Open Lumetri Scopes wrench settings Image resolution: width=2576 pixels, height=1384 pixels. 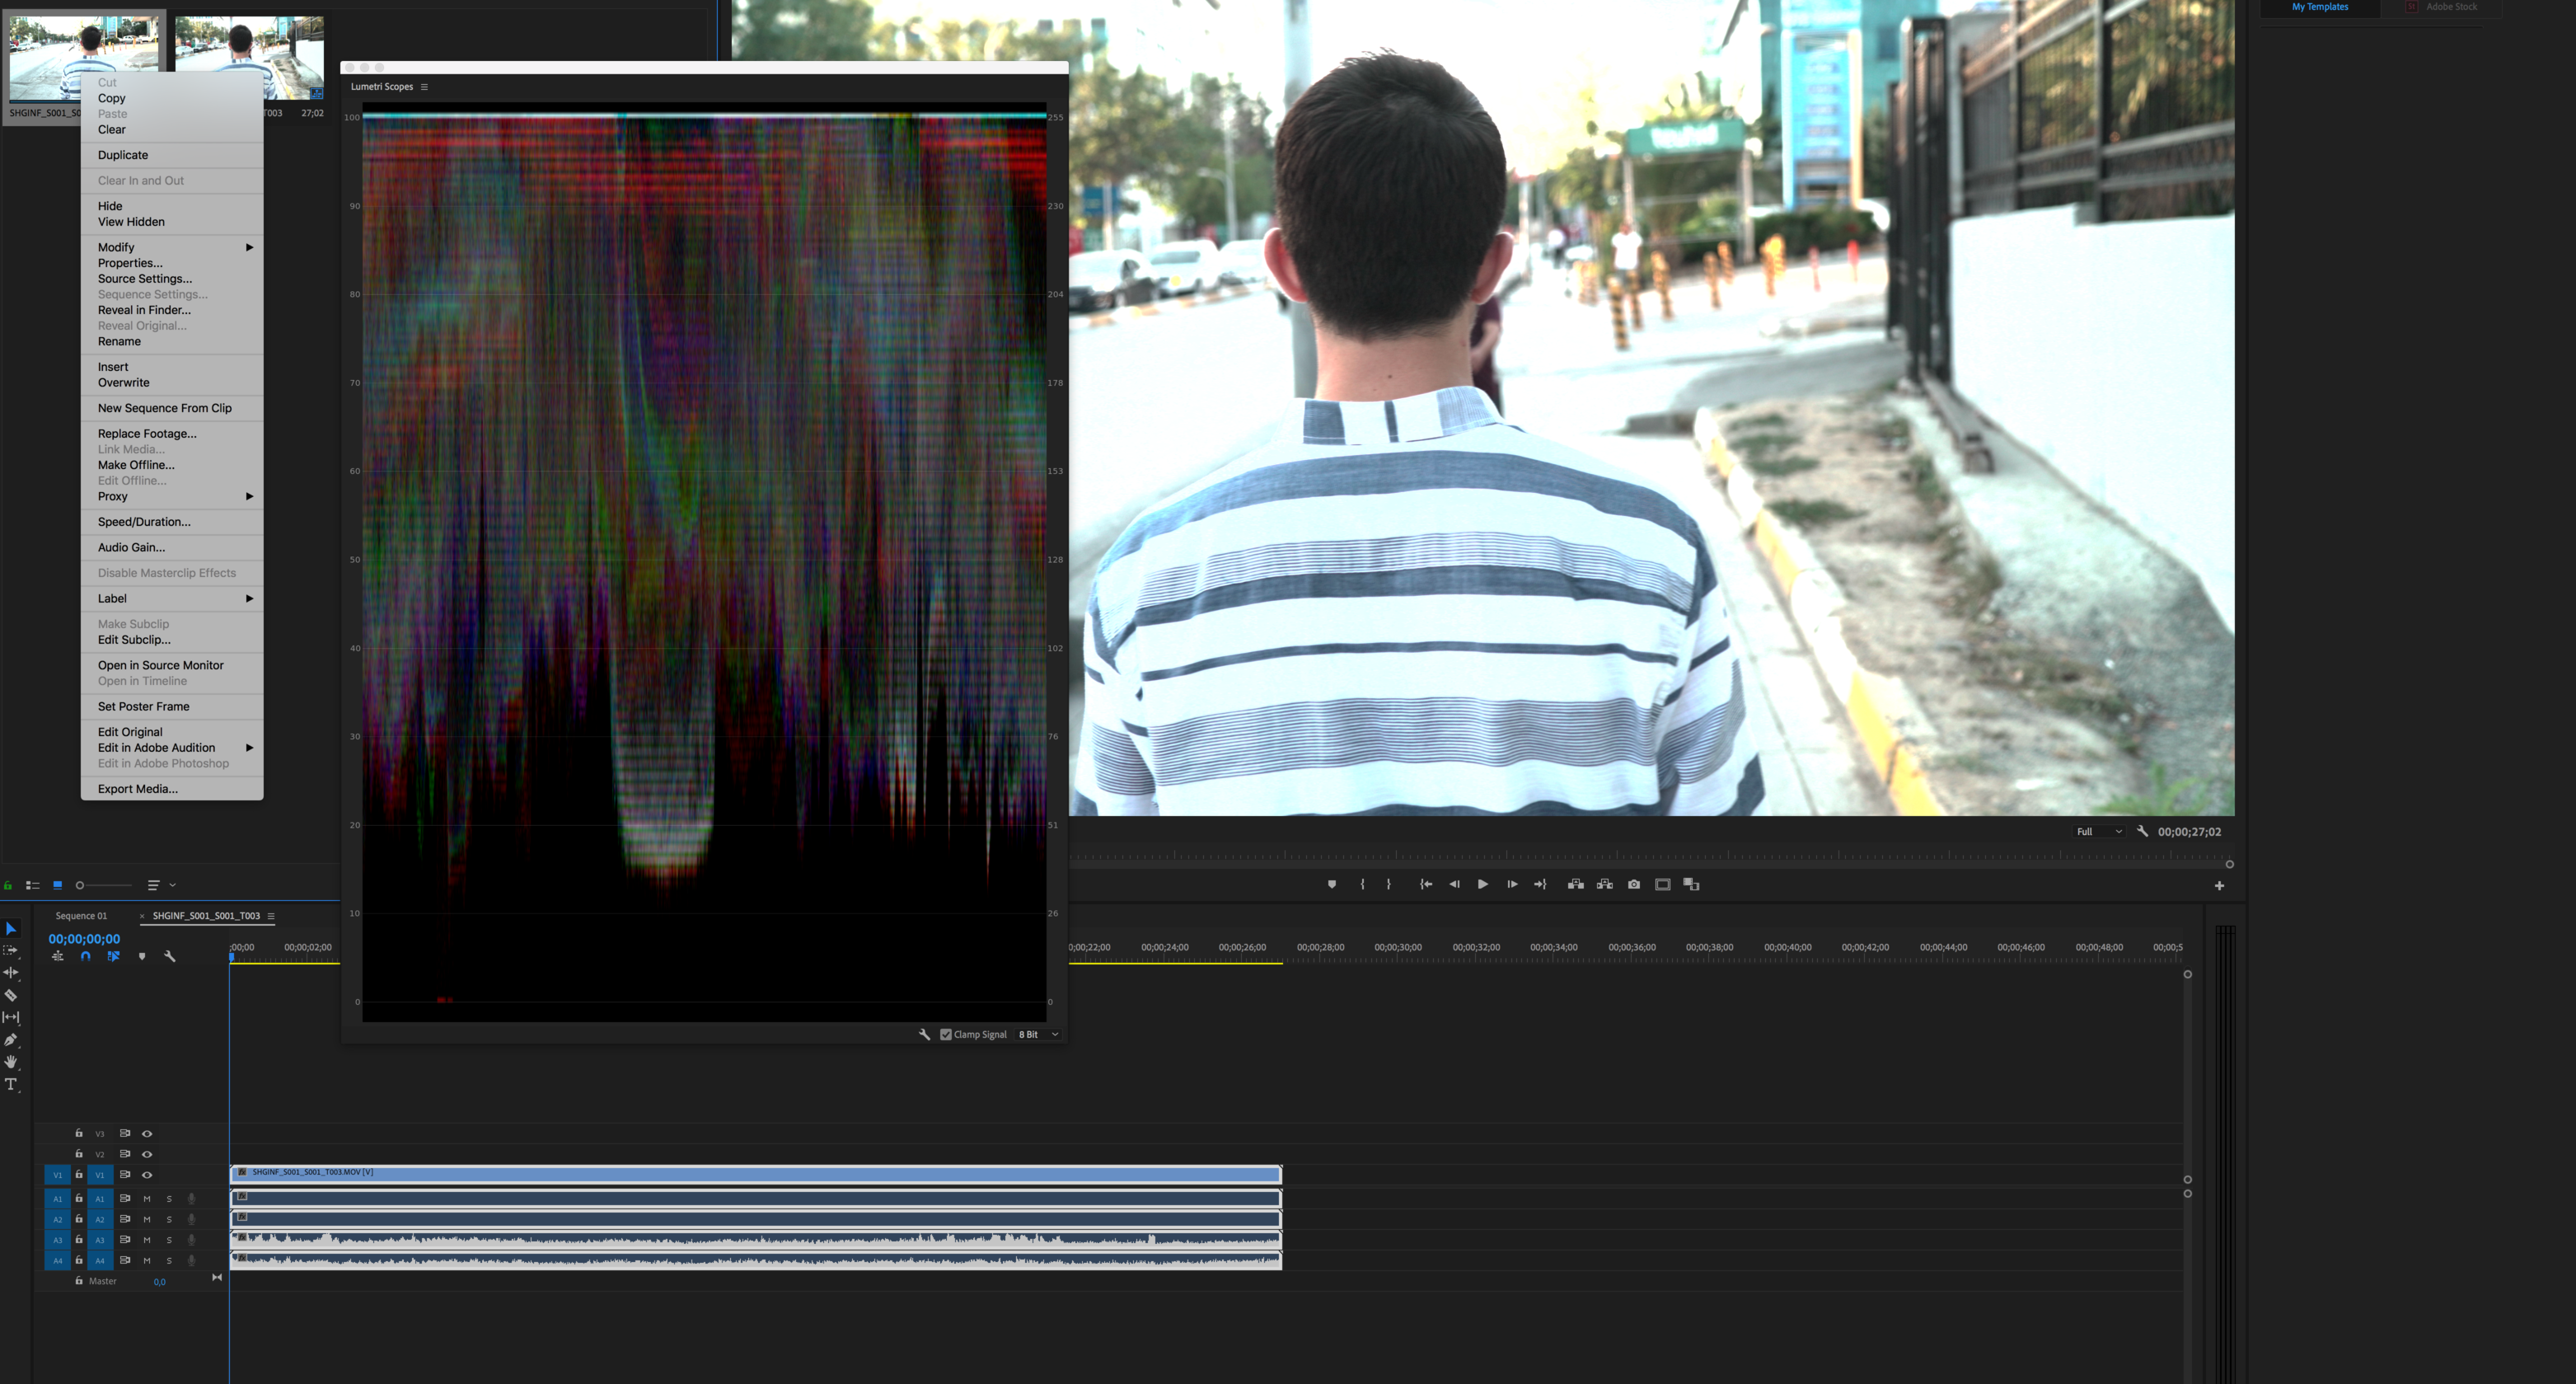924,1035
